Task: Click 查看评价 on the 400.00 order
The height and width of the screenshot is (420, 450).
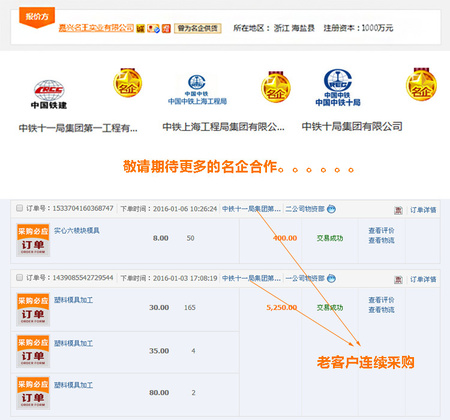Action: pyautogui.click(x=381, y=231)
